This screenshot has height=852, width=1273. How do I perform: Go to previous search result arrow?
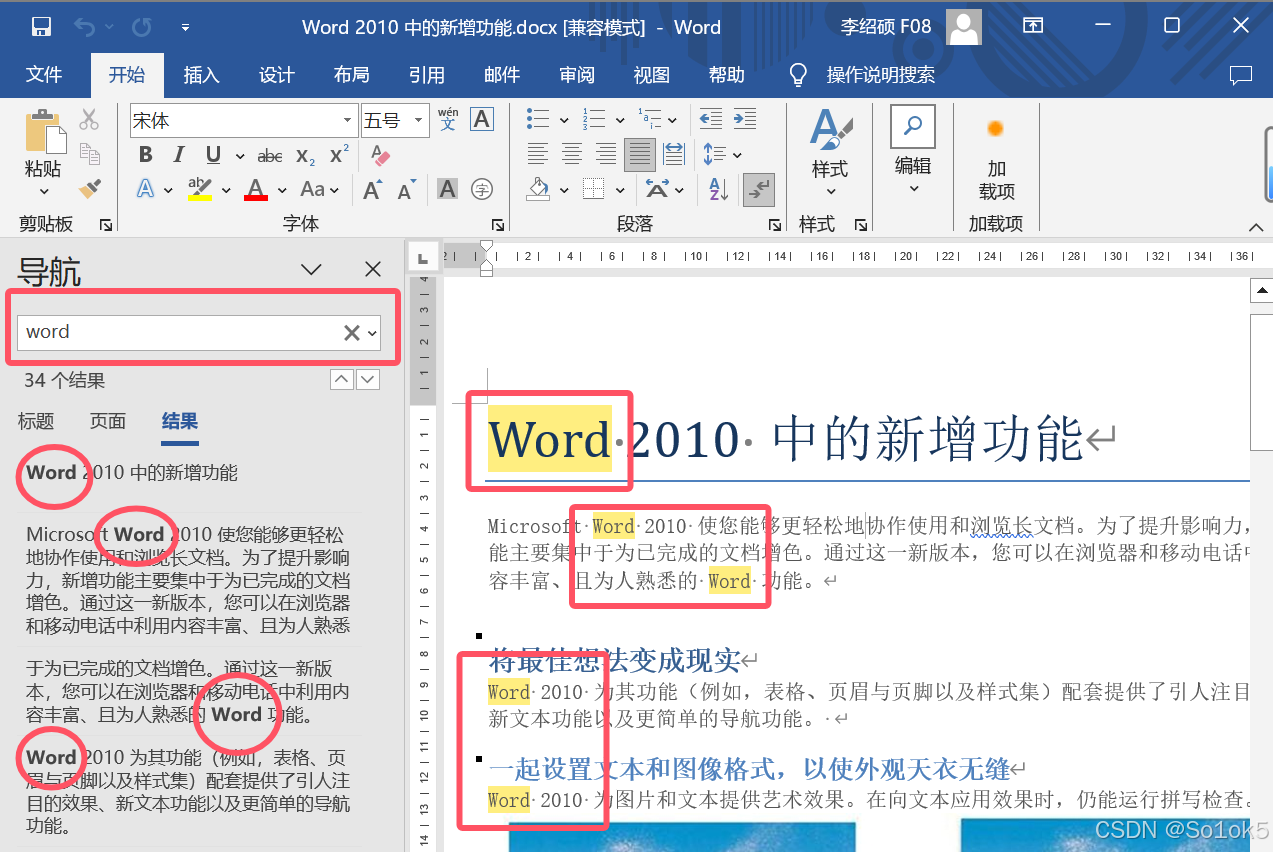(x=342, y=379)
